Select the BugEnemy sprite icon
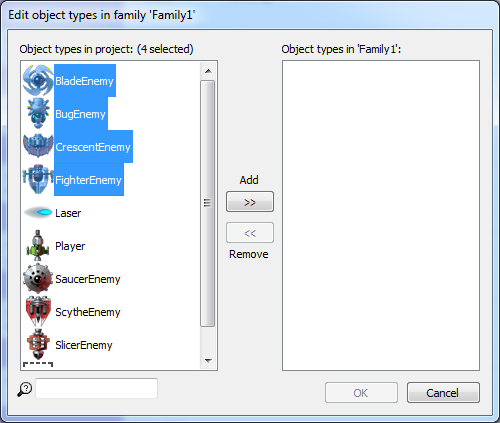500x423 pixels. pyautogui.click(x=38, y=113)
